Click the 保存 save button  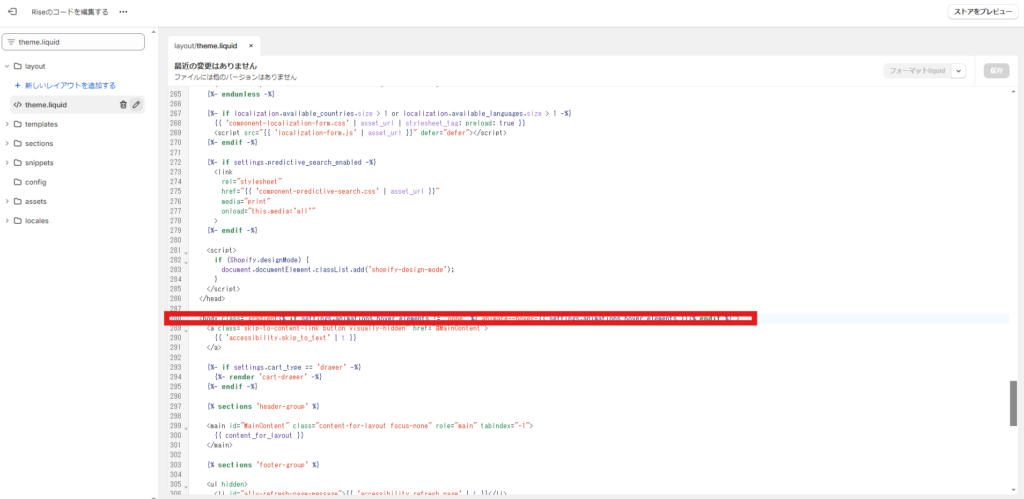(x=996, y=71)
